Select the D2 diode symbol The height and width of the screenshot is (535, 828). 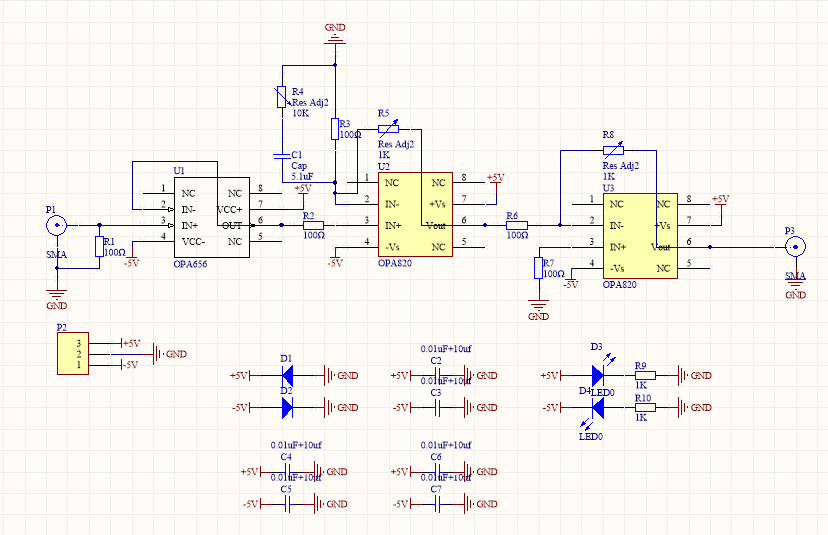click(x=287, y=407)
